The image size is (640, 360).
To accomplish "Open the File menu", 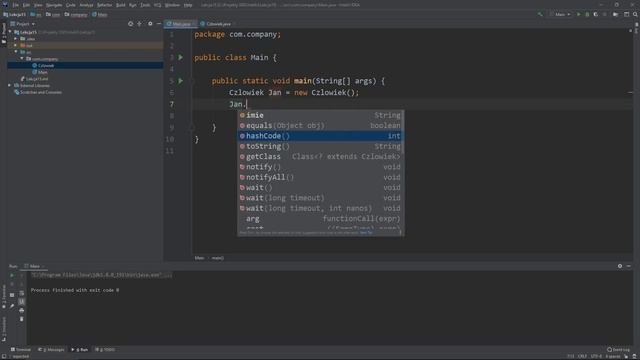I will [x=15, y=5].
